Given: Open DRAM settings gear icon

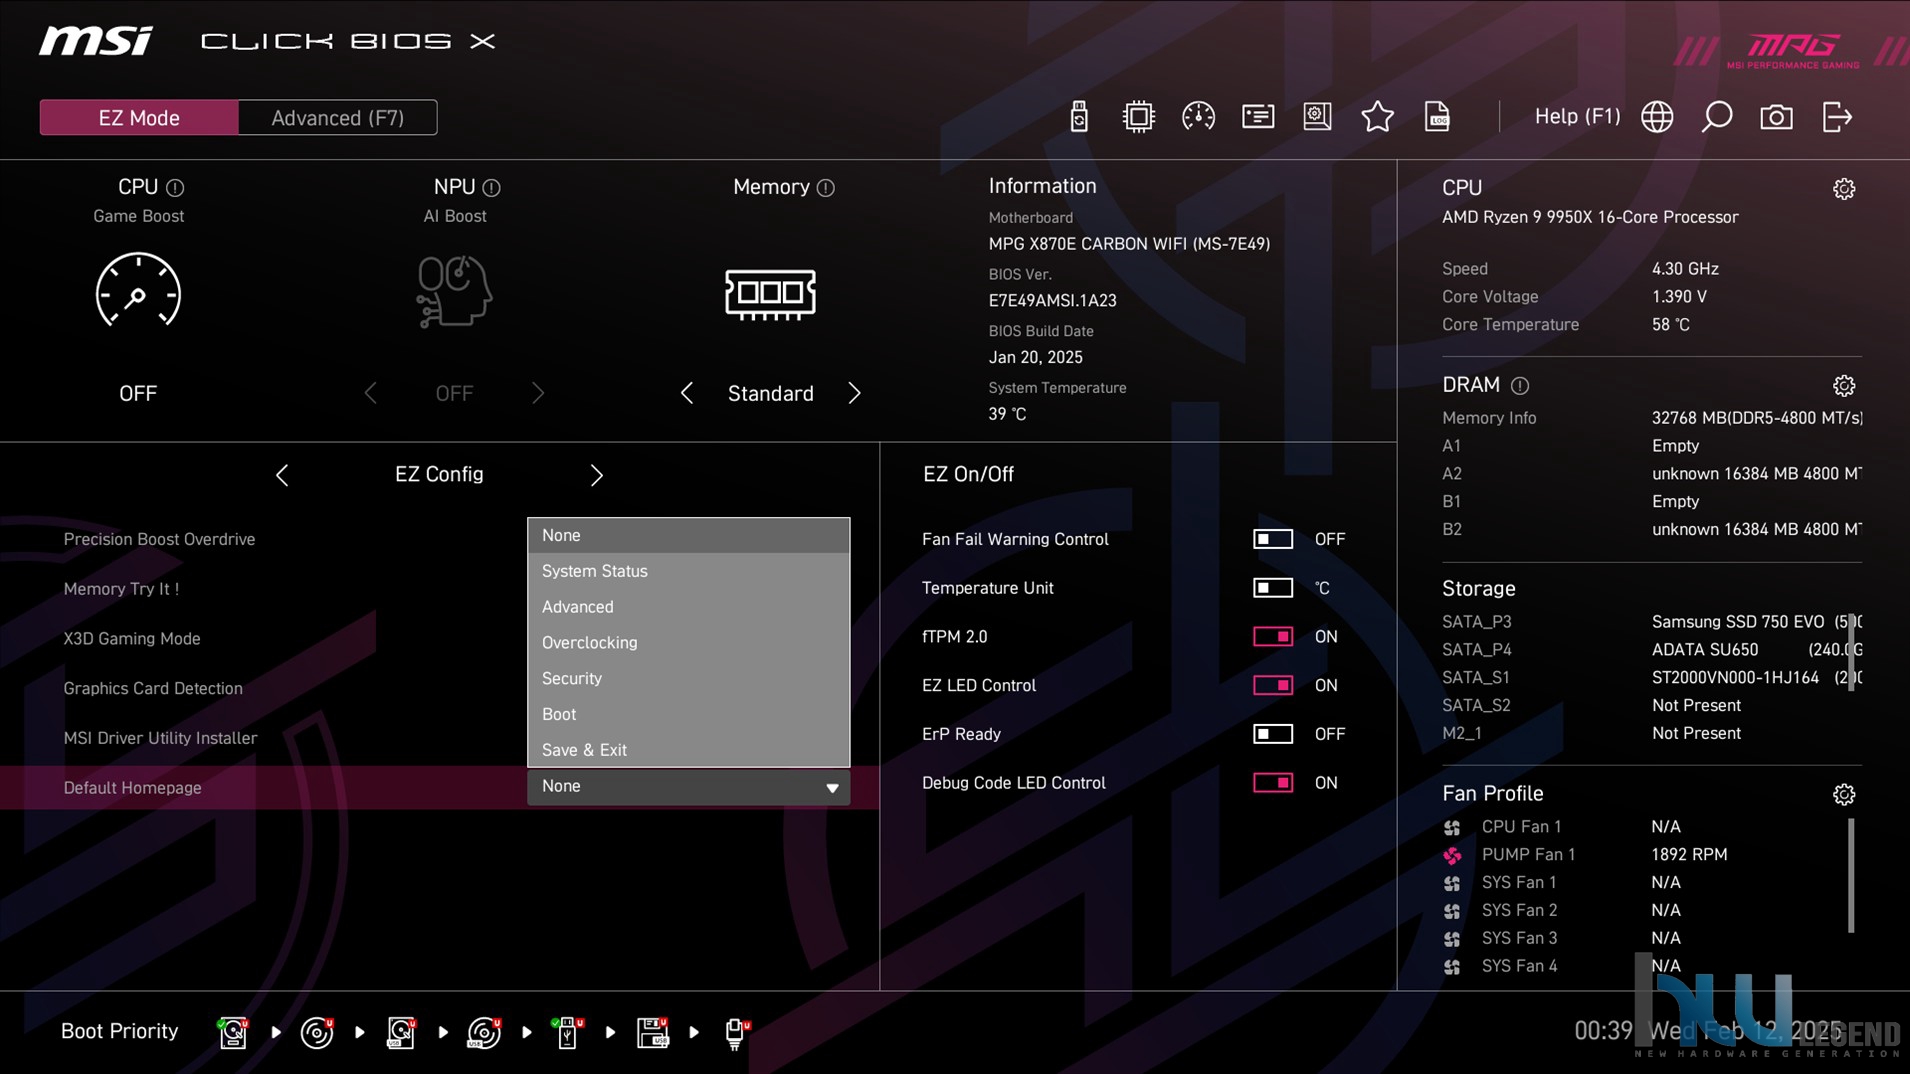Looking at the screenshot, I should [1844, 386].
